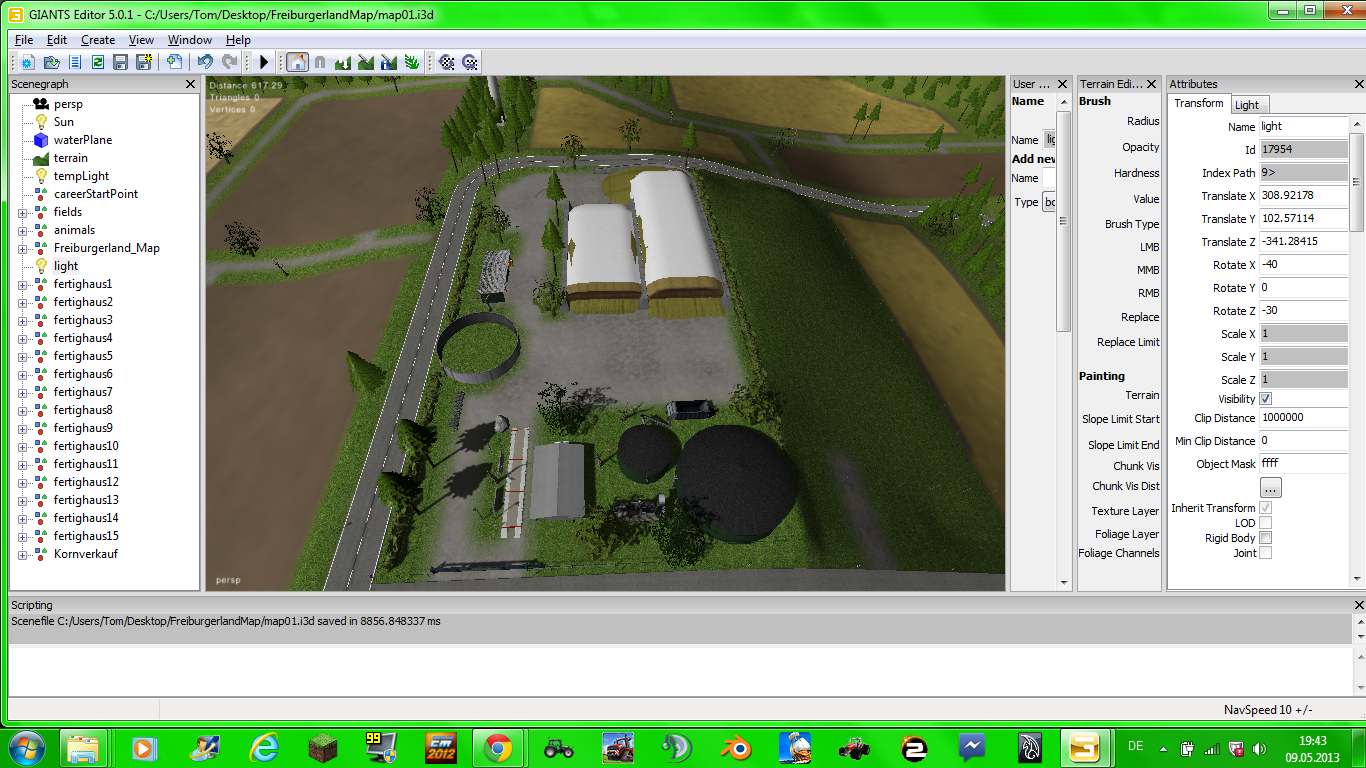This screenshot has height=768, width=1366.
Task: Open the Type dropdown in User Attributes
Action: point(1049,202)
